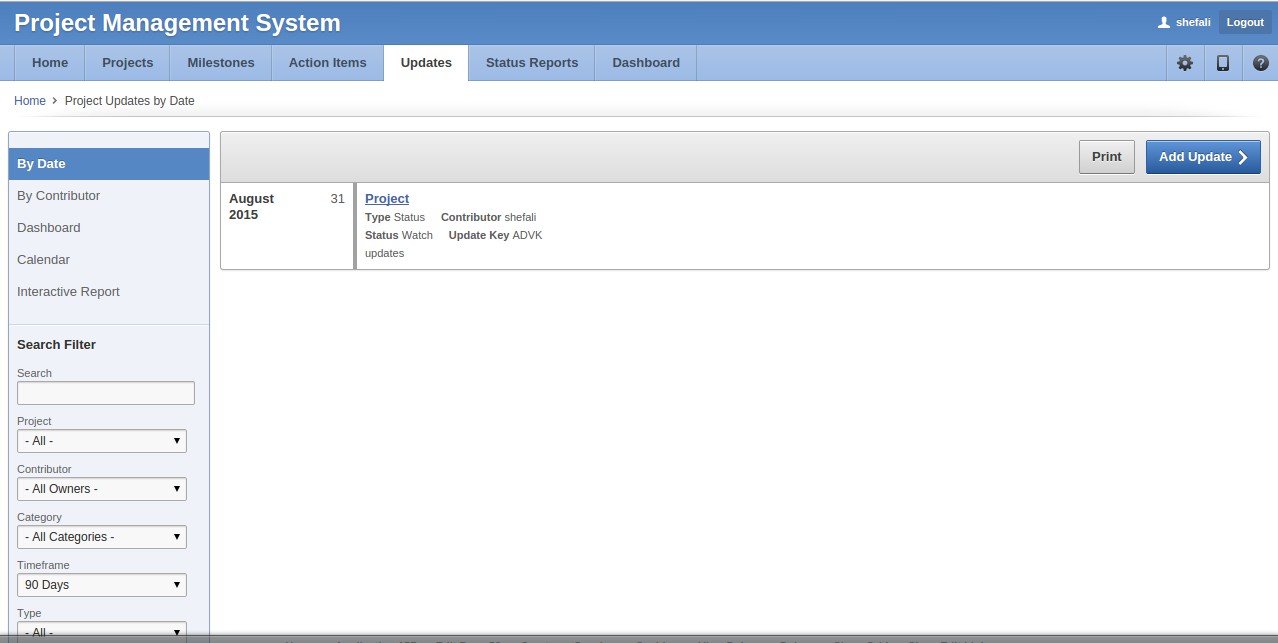Screen dimensions: 1278x643
Task: Click the shefali user profile icon
Action: click(1163, 22)
